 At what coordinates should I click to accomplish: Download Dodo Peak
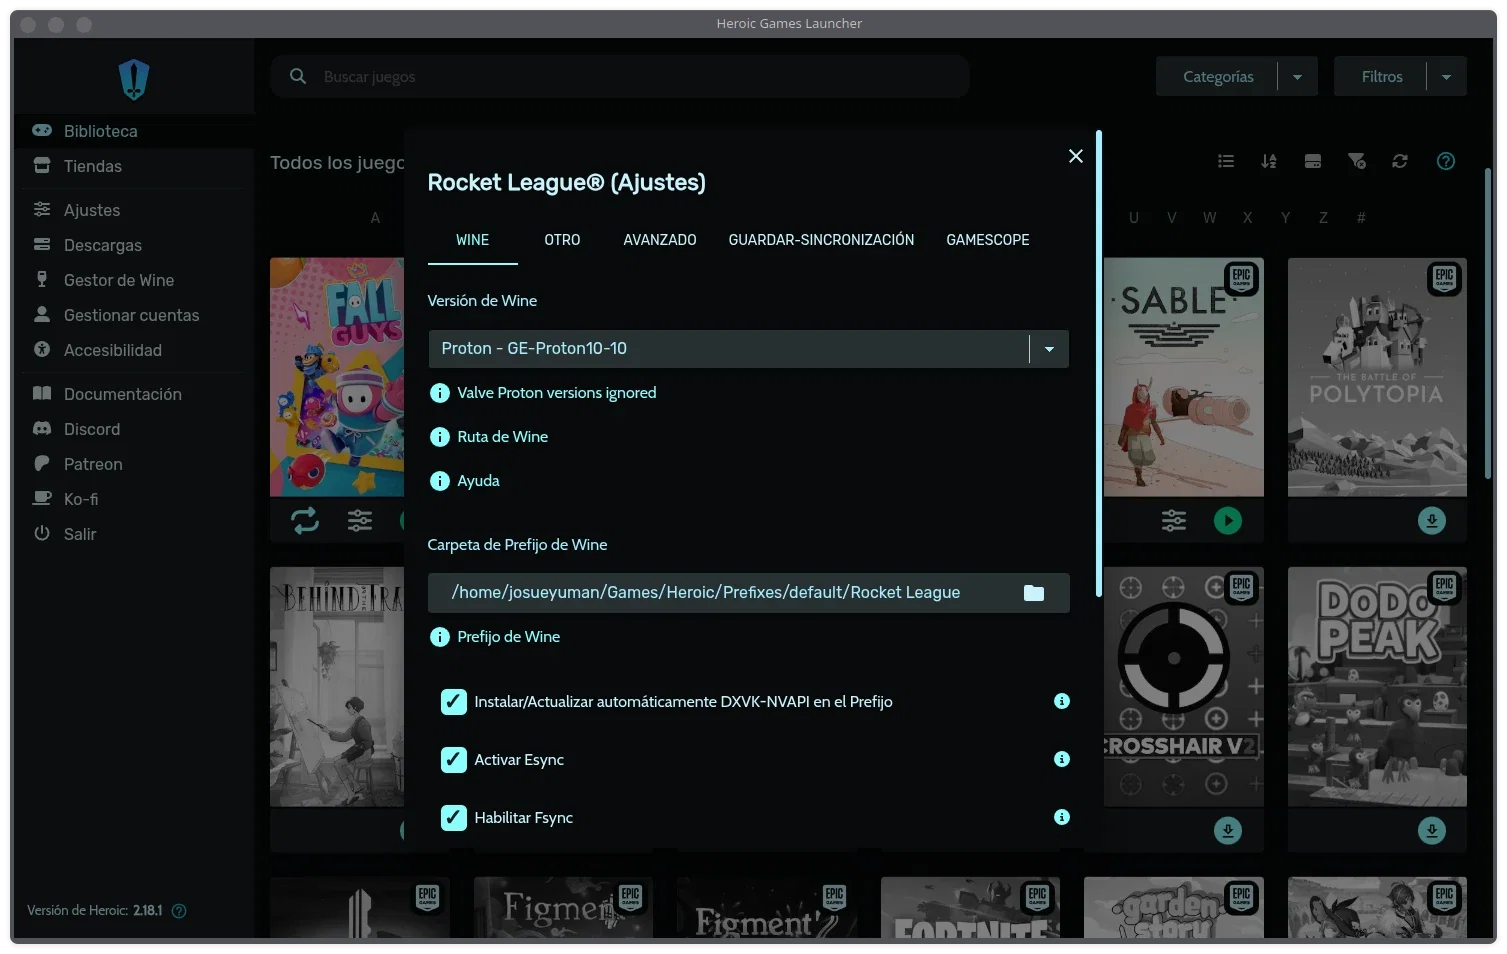[x=1432, y=830]
